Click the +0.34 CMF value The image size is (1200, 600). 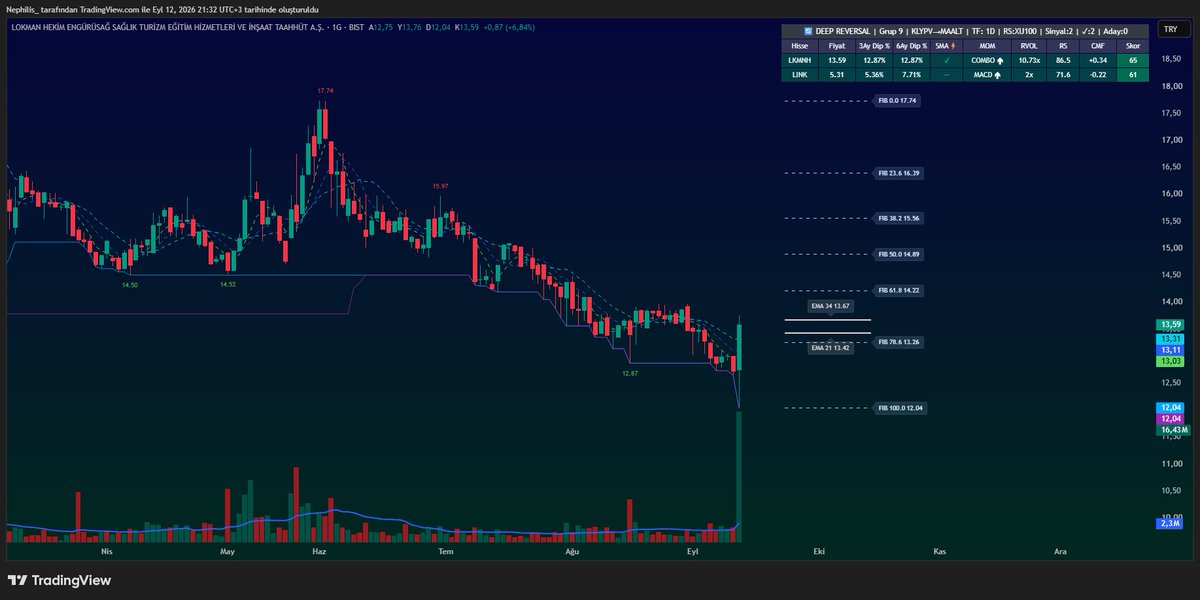tap(1097, 60)
